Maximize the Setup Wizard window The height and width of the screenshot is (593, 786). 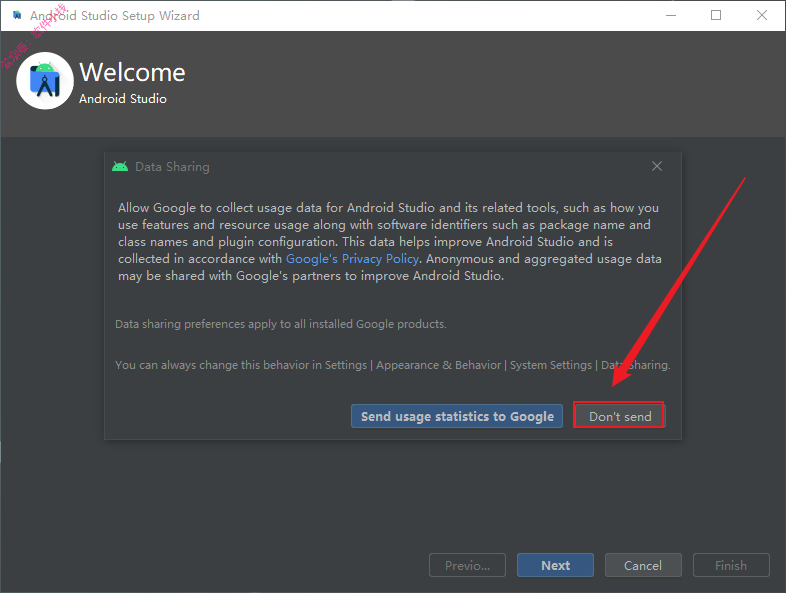coord(716,16)
